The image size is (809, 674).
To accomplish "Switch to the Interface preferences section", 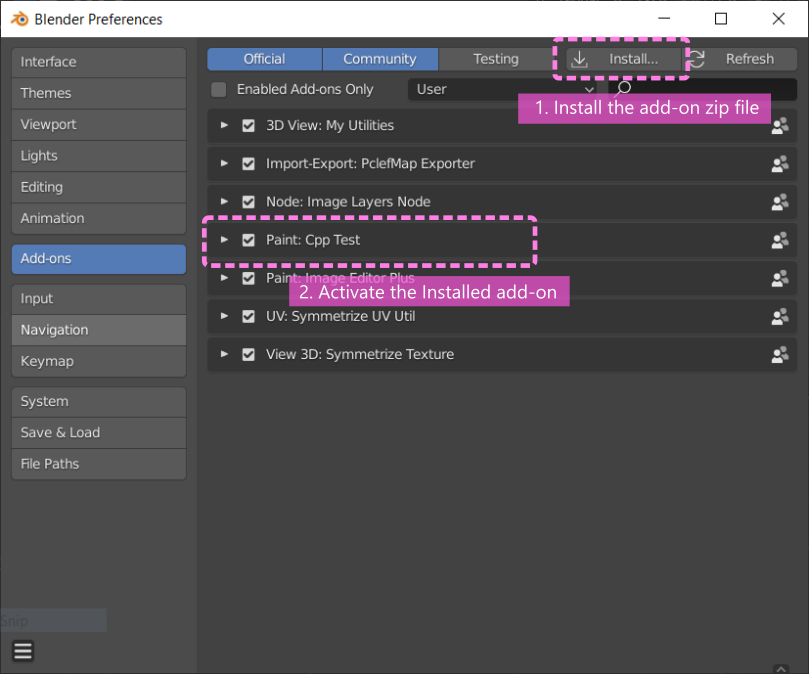I will tap(99, 62).
